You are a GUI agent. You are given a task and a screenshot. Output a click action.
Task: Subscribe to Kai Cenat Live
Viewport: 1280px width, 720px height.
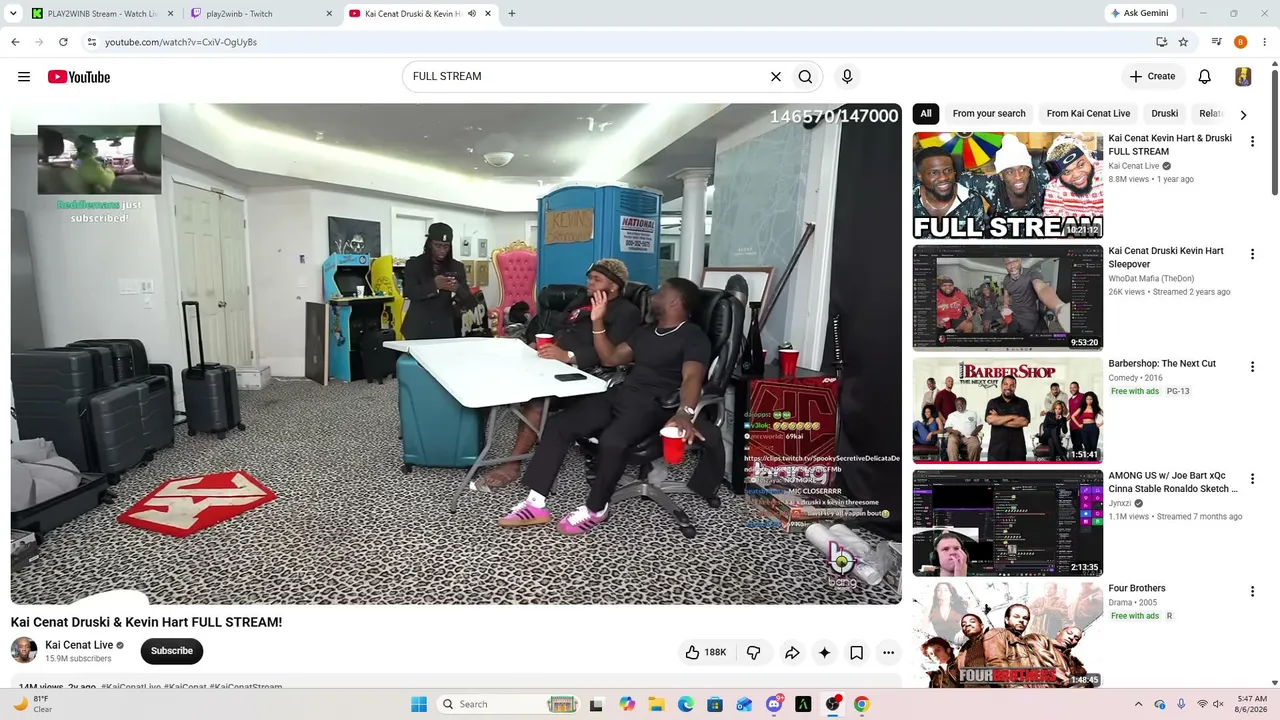coord(172,651)
